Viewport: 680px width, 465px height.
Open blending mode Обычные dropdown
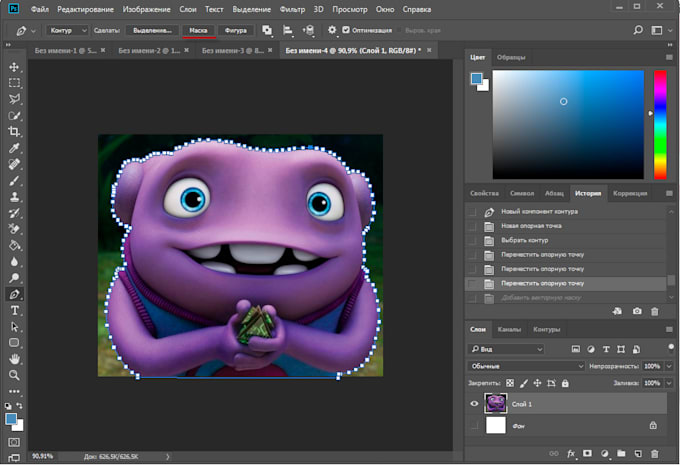pyautogui.click(x=526, y=366)
